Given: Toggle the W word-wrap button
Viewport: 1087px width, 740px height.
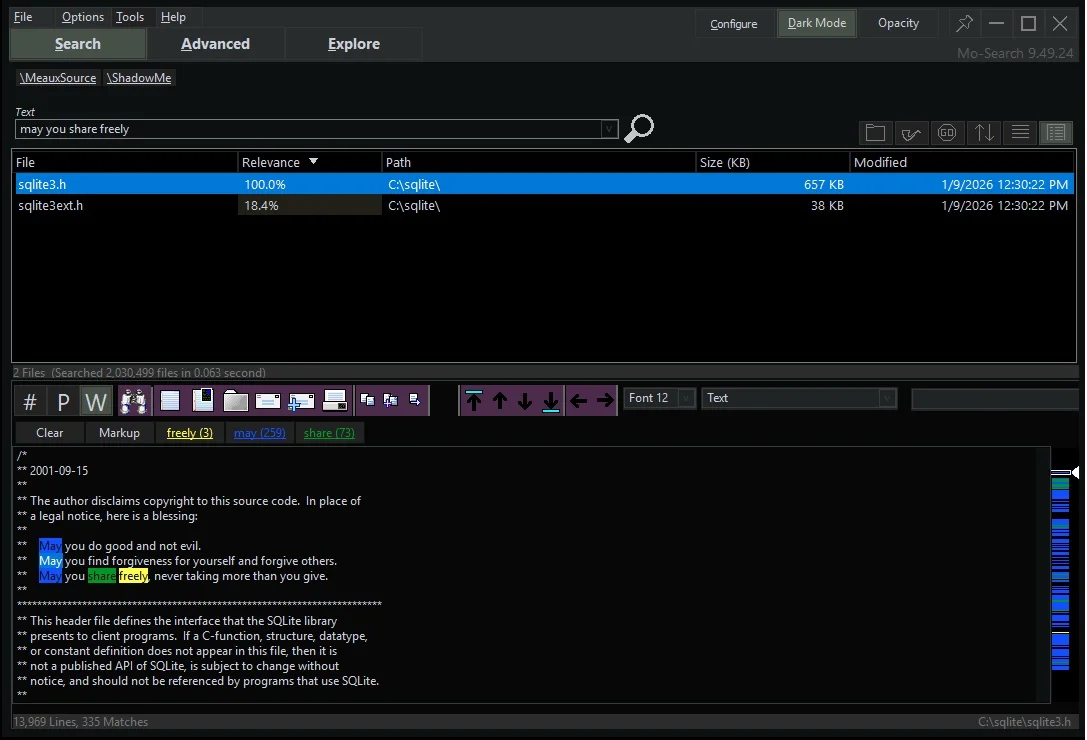Looking at the screenshot, I should [x=96, y=400].
